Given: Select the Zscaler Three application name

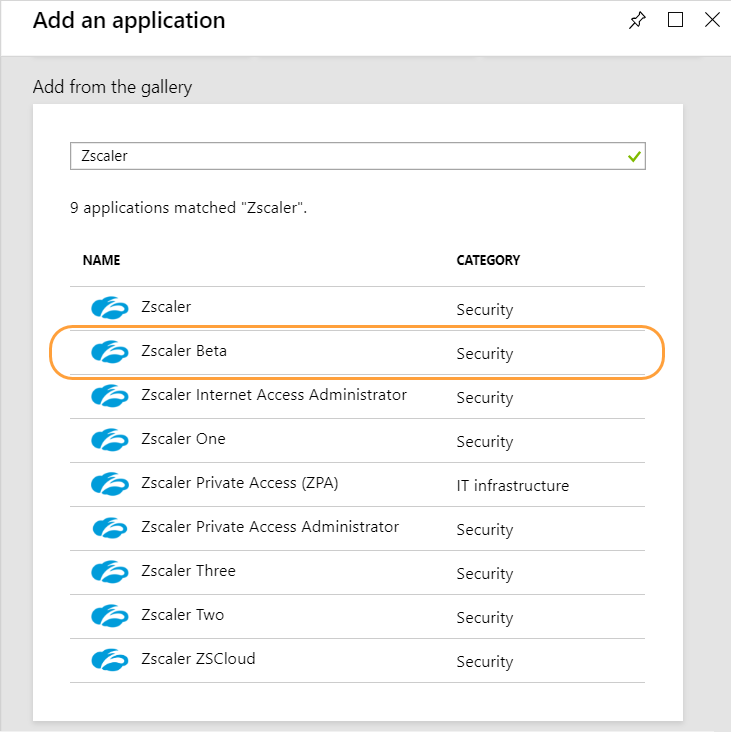Looking at the screenshot, I should click(x=189, y=570).
